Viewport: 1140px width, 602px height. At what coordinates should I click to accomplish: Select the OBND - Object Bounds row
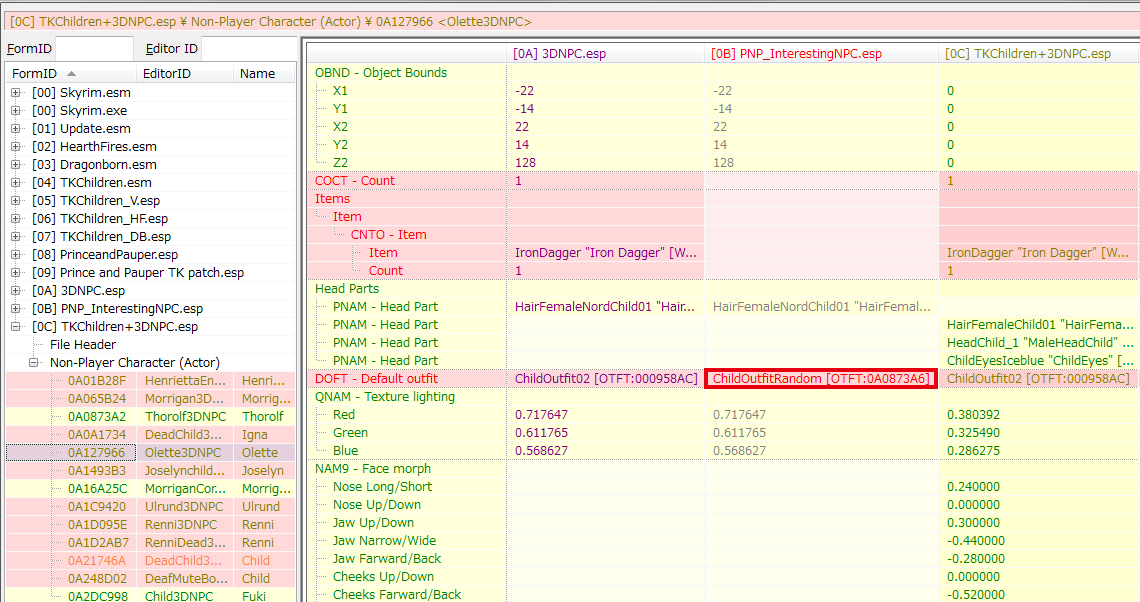click(380, 73)
